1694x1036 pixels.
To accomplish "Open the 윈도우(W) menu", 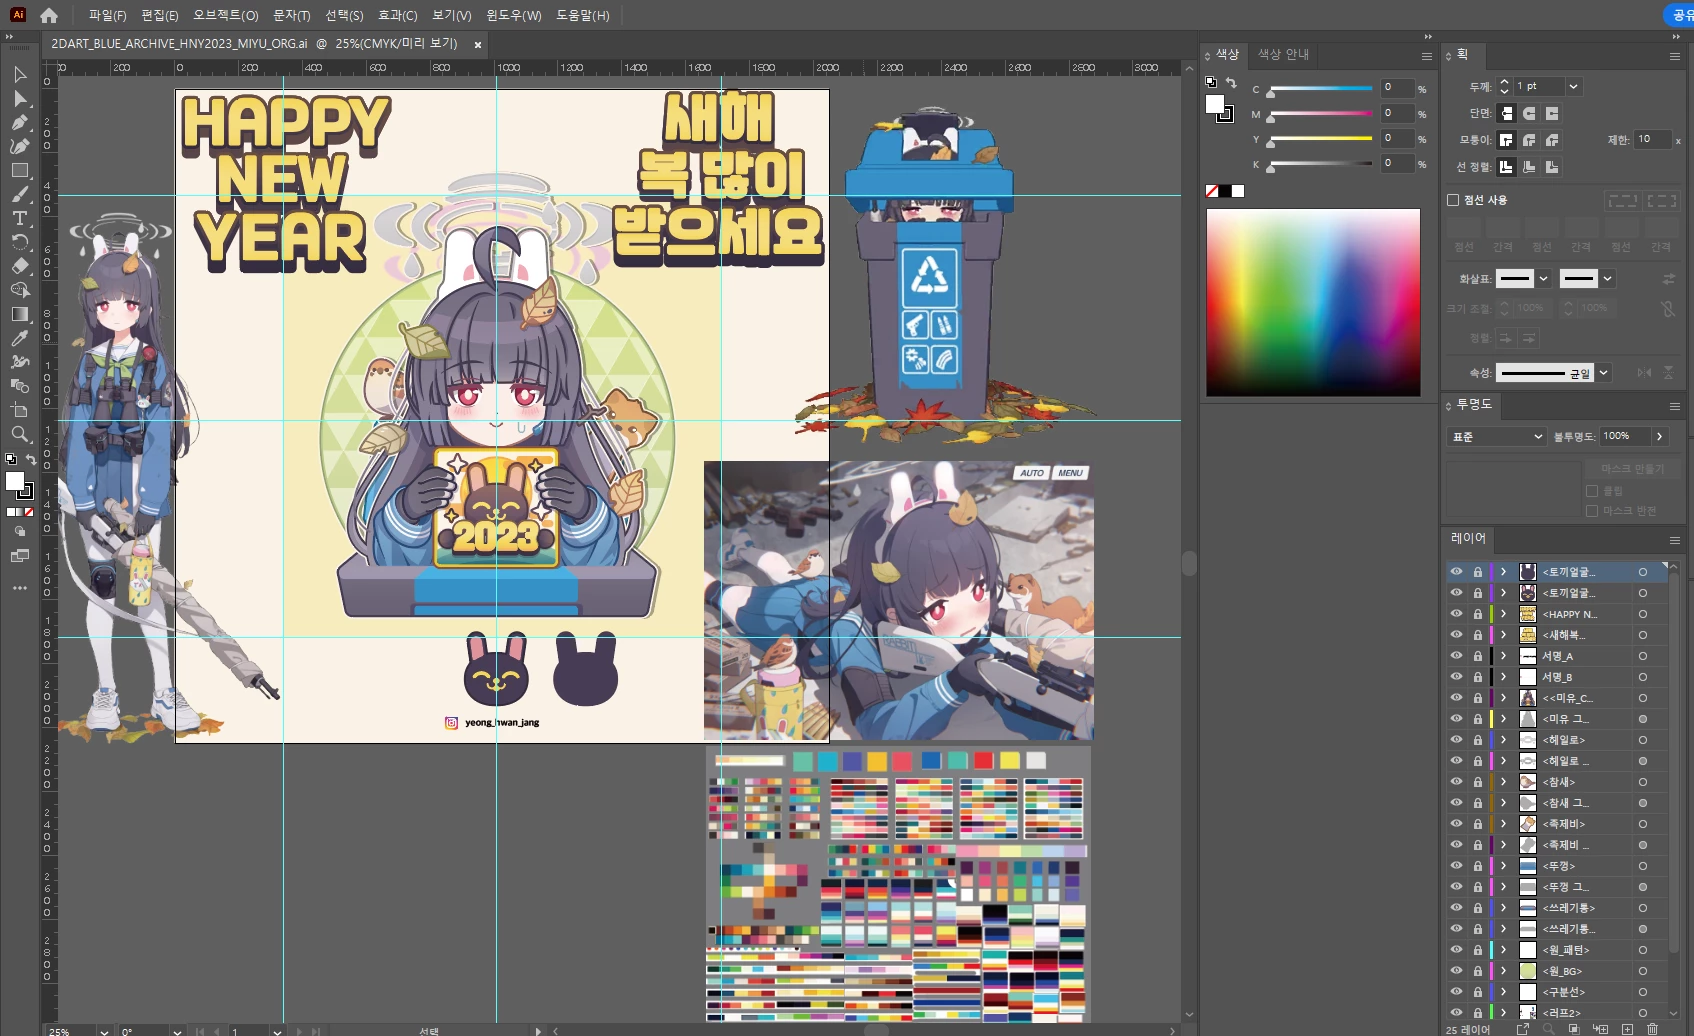I will pyautogui.click(x=514, y=15).
